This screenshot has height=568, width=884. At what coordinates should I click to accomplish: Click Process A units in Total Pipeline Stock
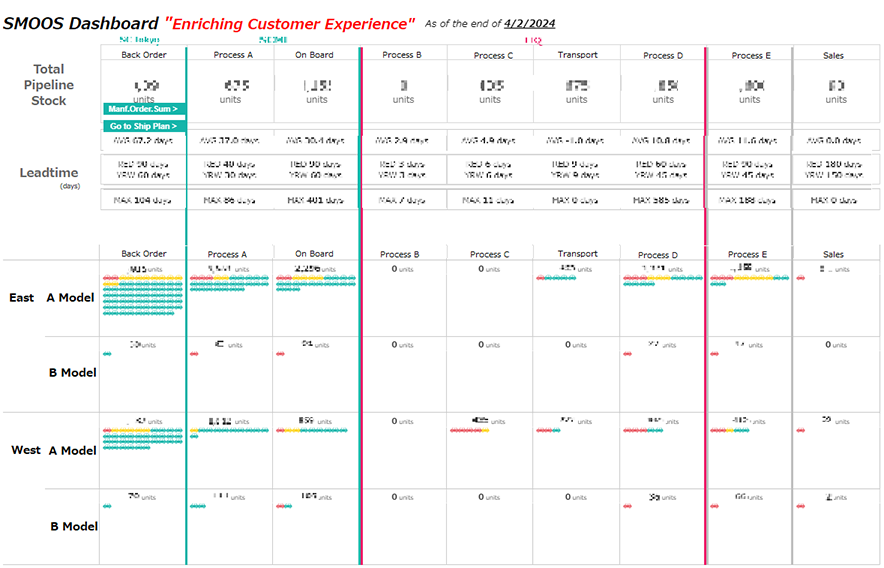click(230, 90)
